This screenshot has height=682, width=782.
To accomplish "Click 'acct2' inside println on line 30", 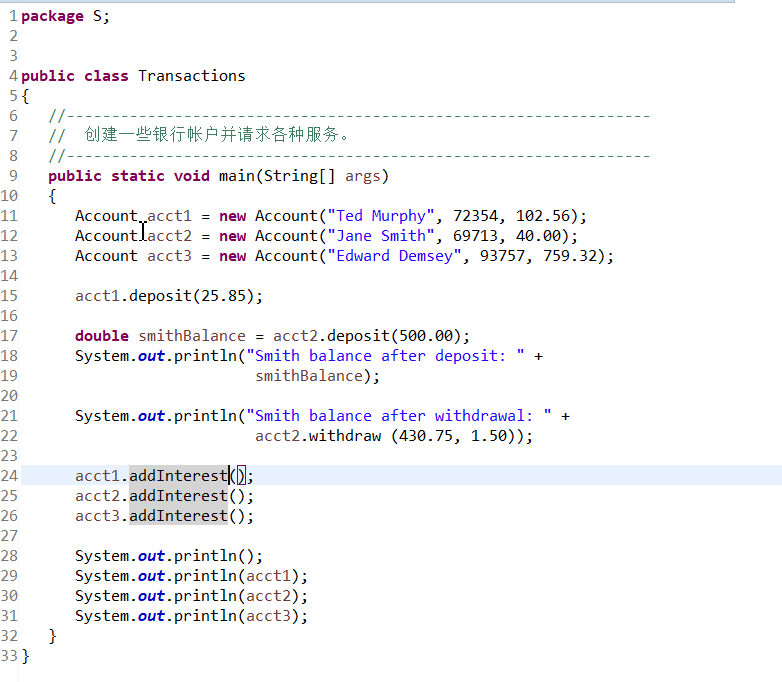I will pyautogui.click(x=268, y=596).
